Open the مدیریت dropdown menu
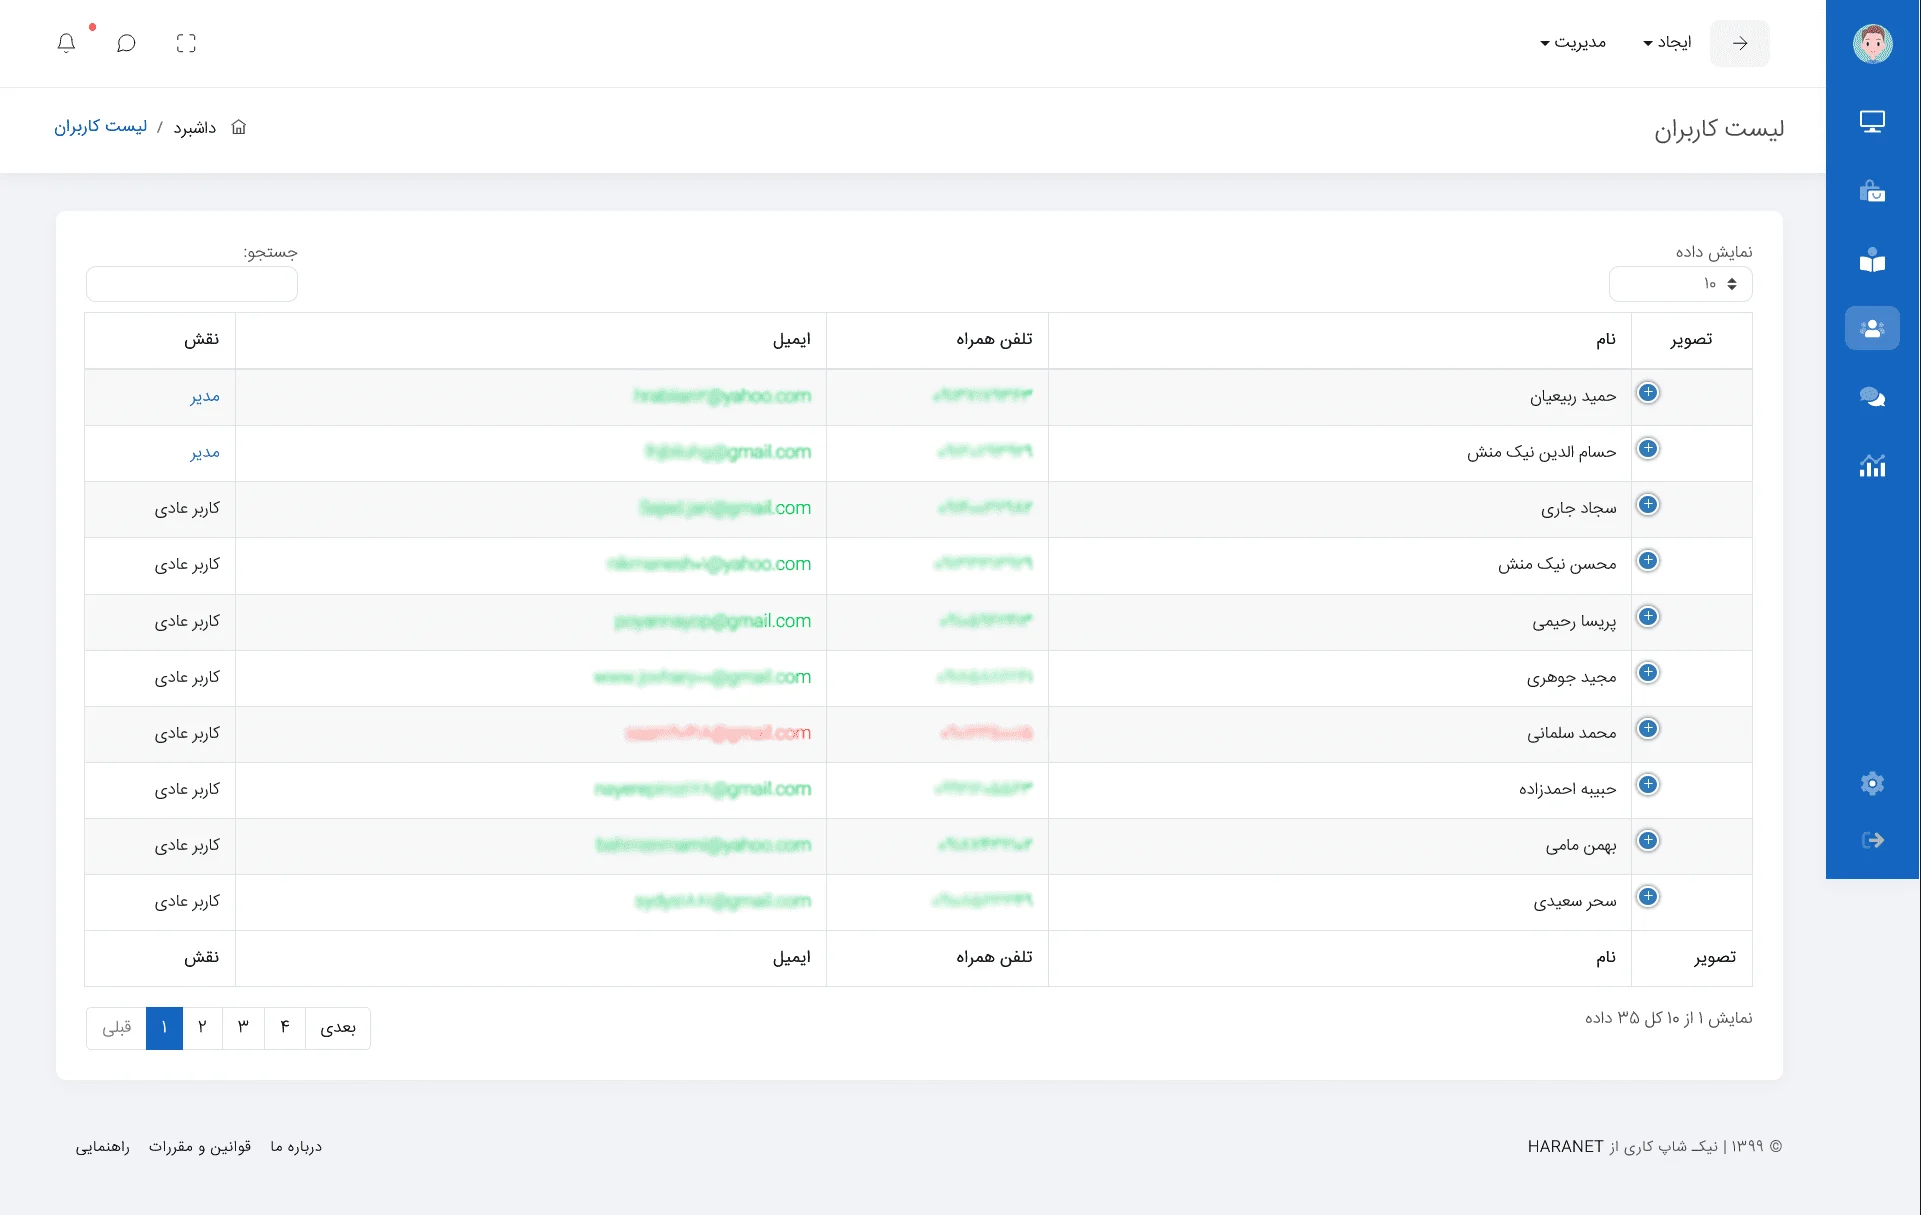The image size is (1921, 1215). (1573, 42)
